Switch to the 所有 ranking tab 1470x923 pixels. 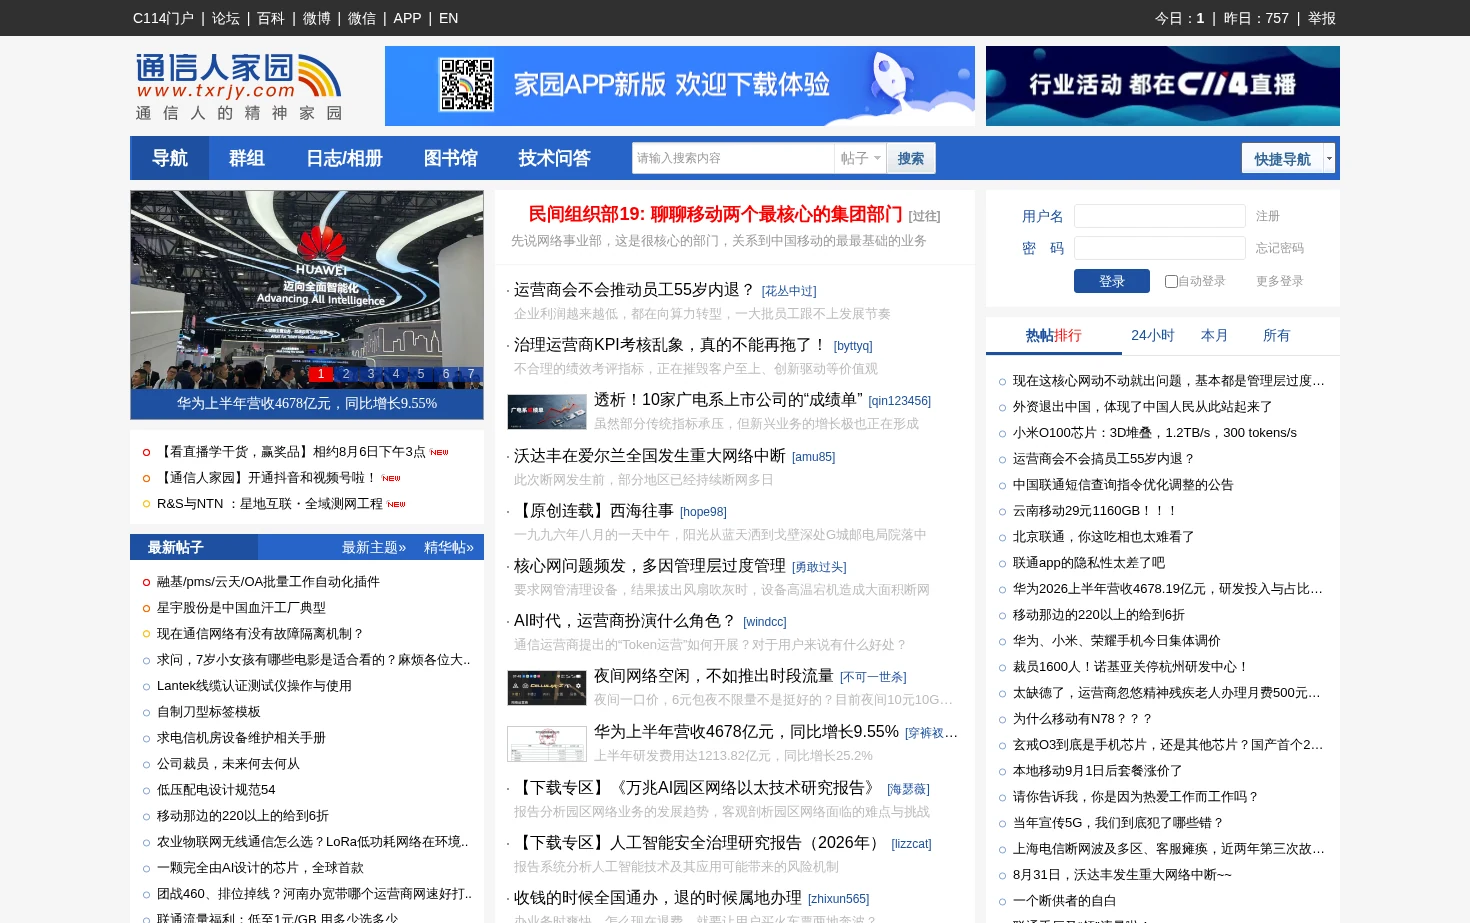tap(1277, 336)
